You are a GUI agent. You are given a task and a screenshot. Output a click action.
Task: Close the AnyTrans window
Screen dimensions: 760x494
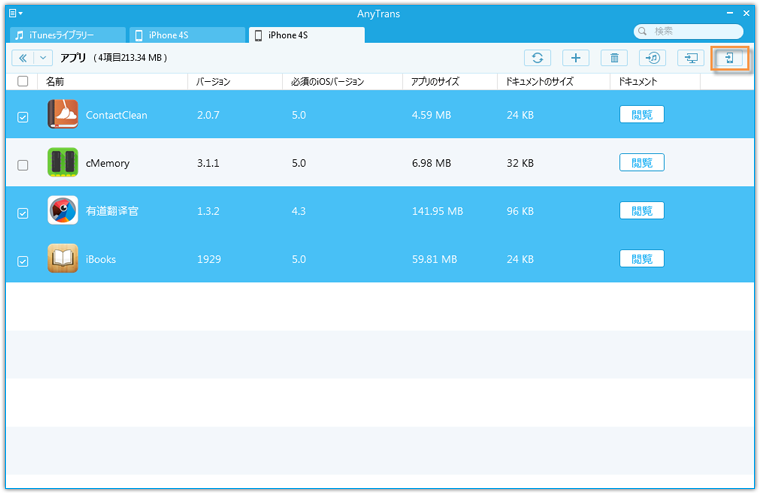pyautogui.click(x=746, y=13)
